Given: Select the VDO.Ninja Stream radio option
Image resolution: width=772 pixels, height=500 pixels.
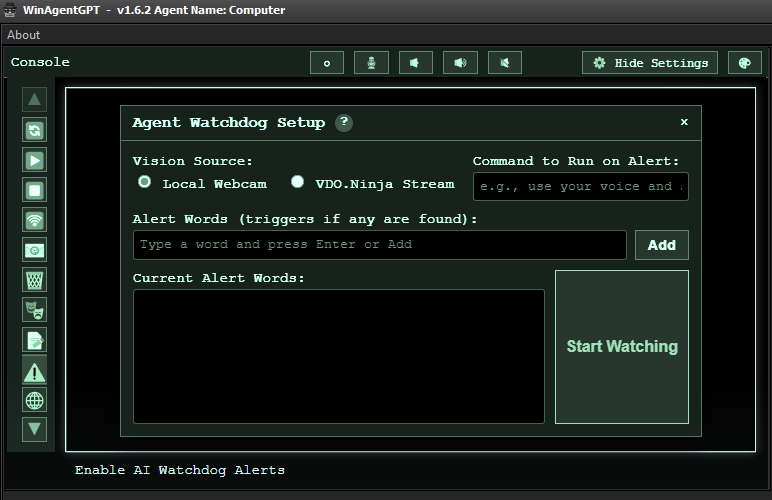Looking at the screenshot, I should click(x=297, y=182).
